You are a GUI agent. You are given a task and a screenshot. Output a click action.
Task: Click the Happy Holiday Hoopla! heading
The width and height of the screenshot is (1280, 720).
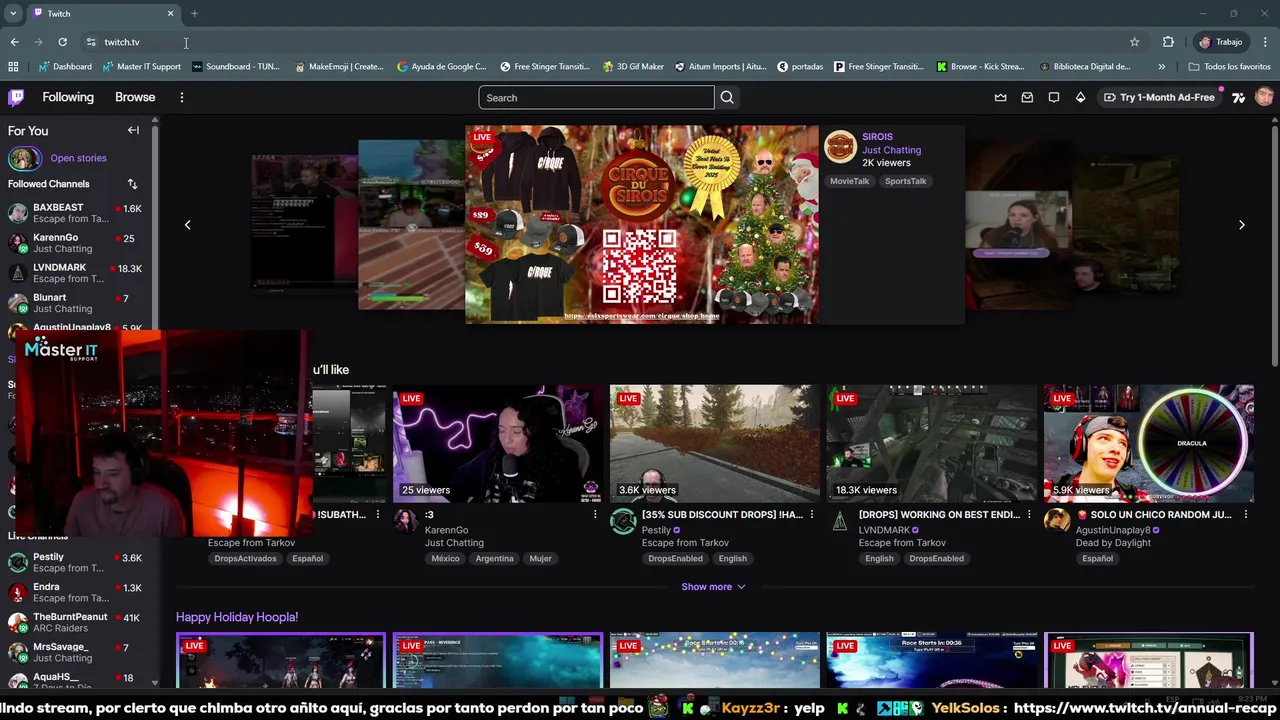coord(237,617)
